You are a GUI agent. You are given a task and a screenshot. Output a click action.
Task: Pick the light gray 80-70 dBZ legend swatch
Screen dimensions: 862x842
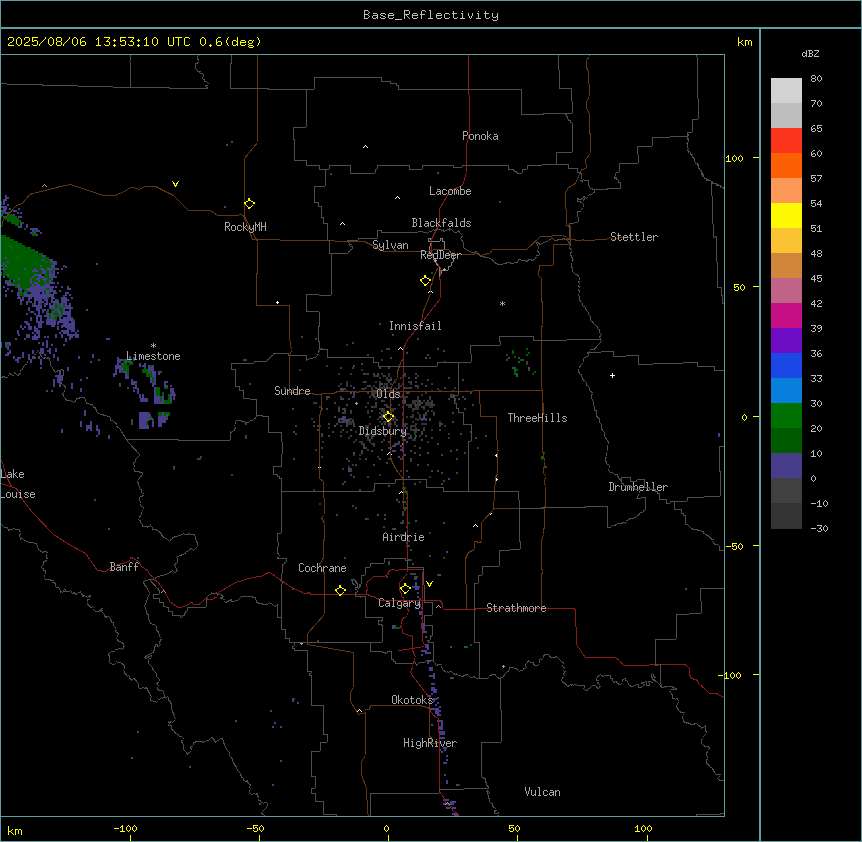click(786, 91)
